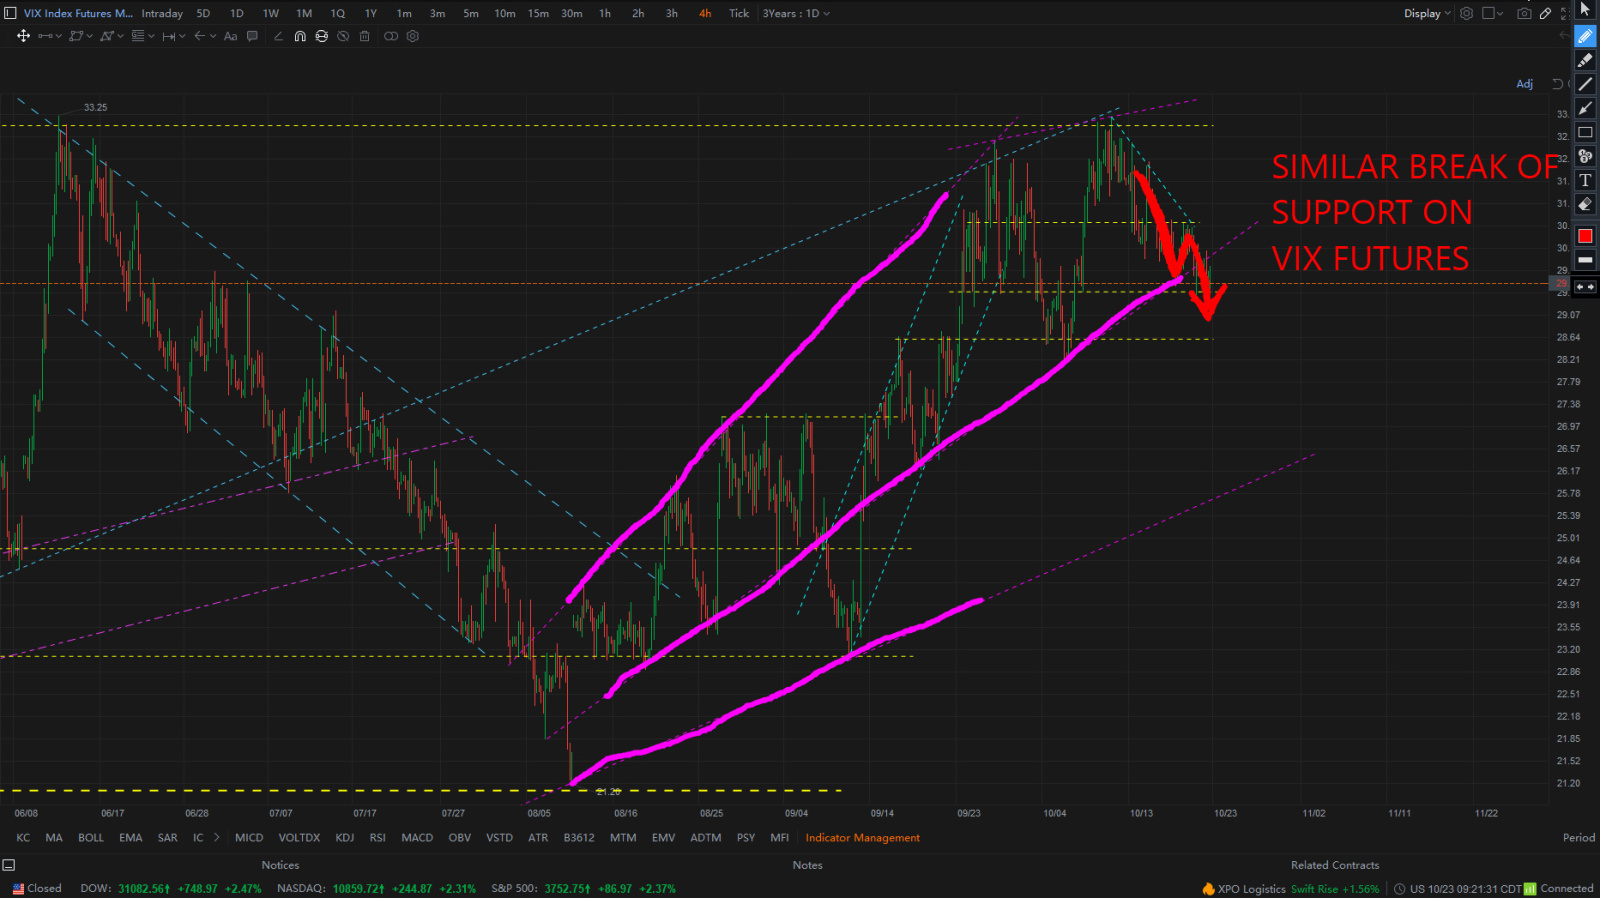Viewport: 1600px width, 898px height.
Task: Expand more main indicators chevron
Action: (217, 838)
